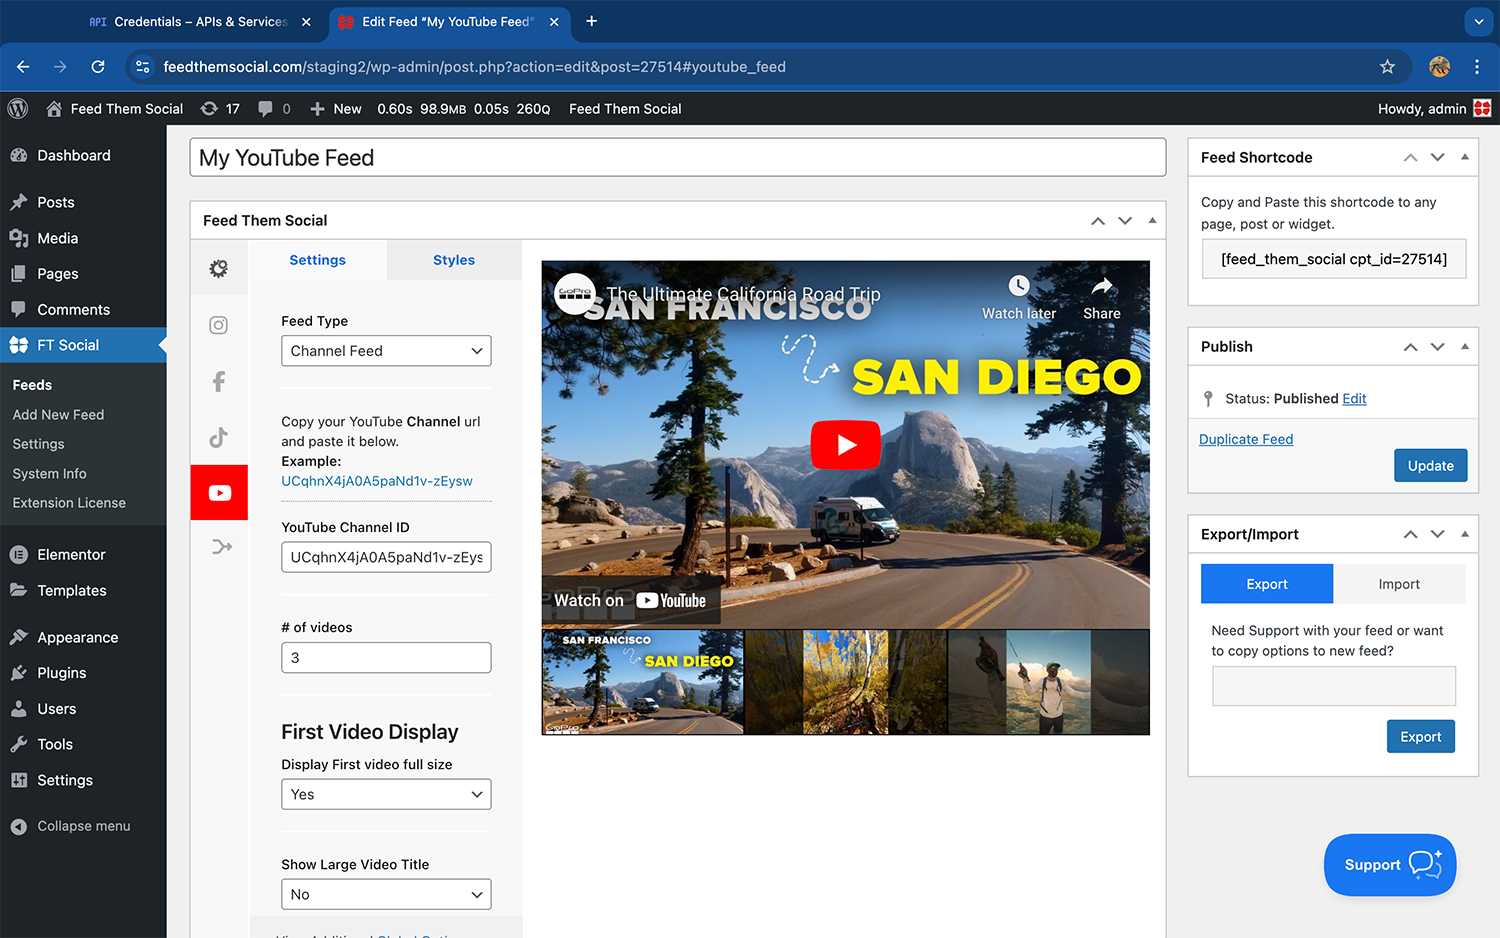Open the Dashboard menu item
Viewport: 1500px width, 938px height.
[83, 155]
